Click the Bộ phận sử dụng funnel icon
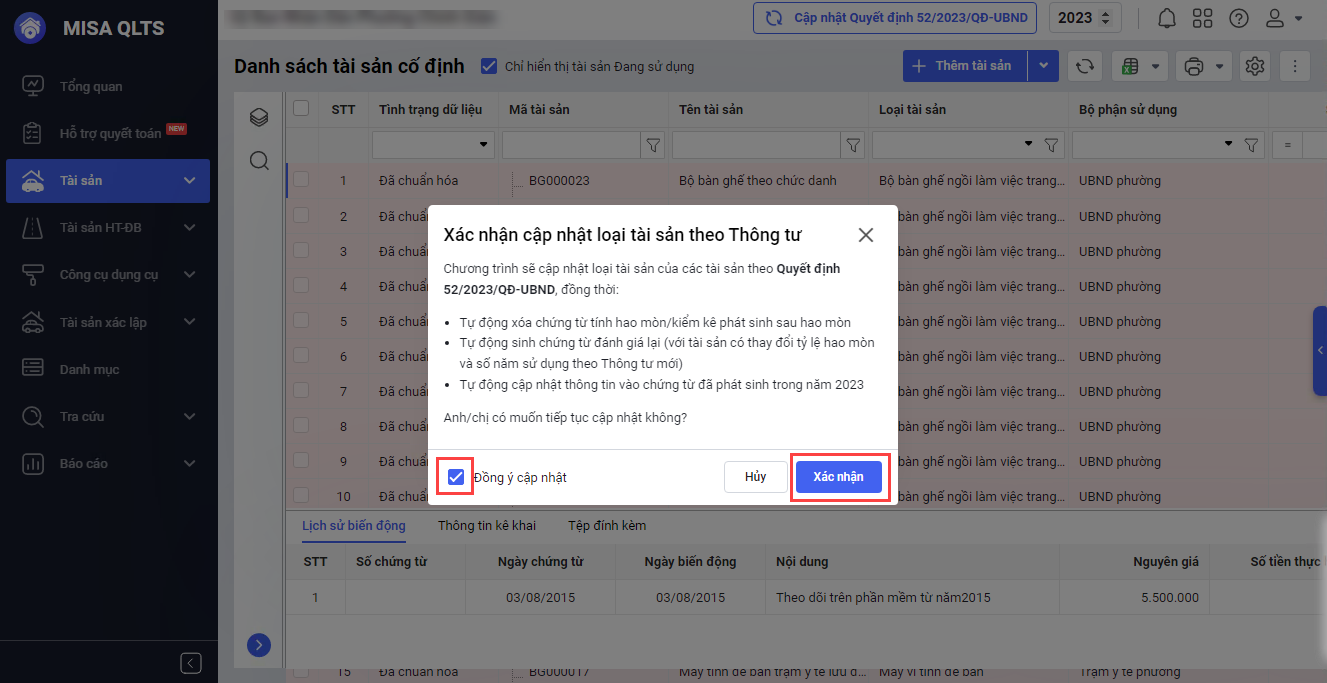 click(1251, 145)
